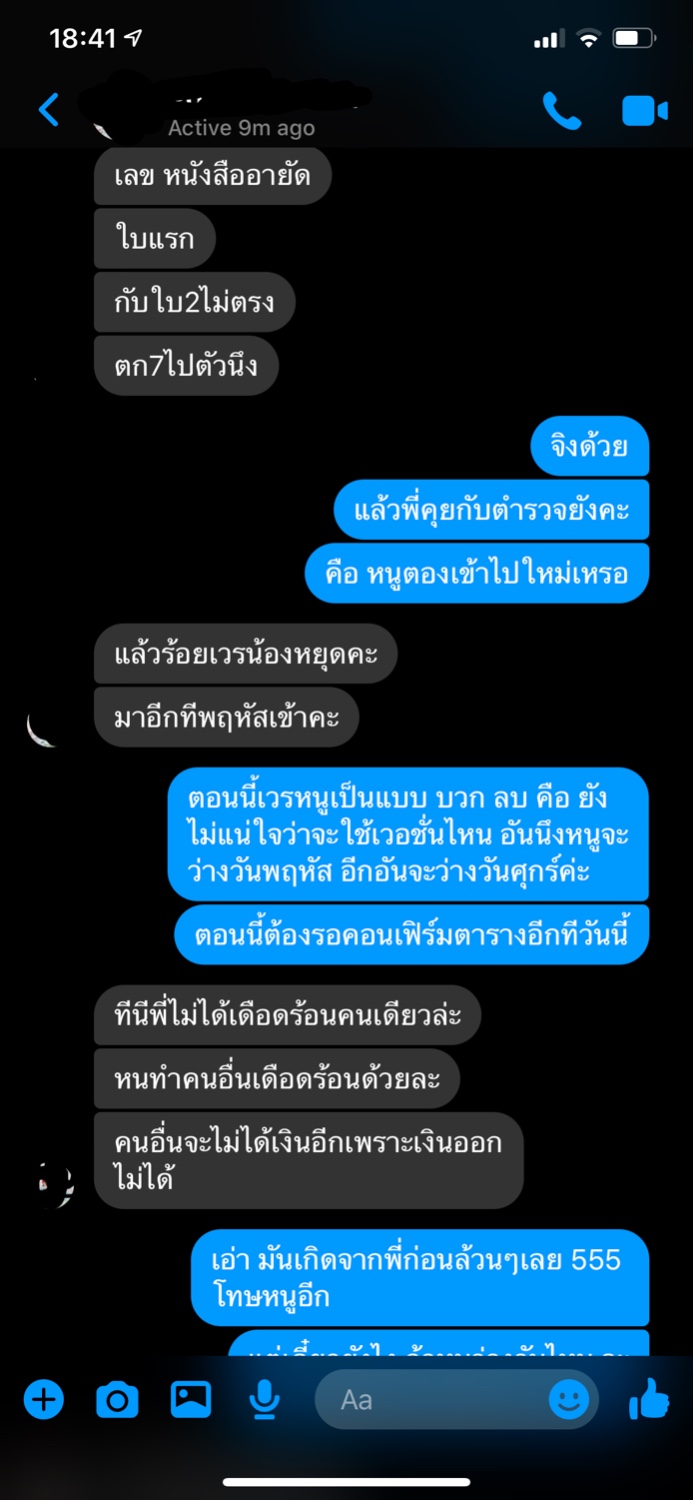Tap sent message 'แล้วพี่คุยกับตำรวจยังคะ'
Viewport: 693px width, 1500px height.
click(x=491, y=510)
